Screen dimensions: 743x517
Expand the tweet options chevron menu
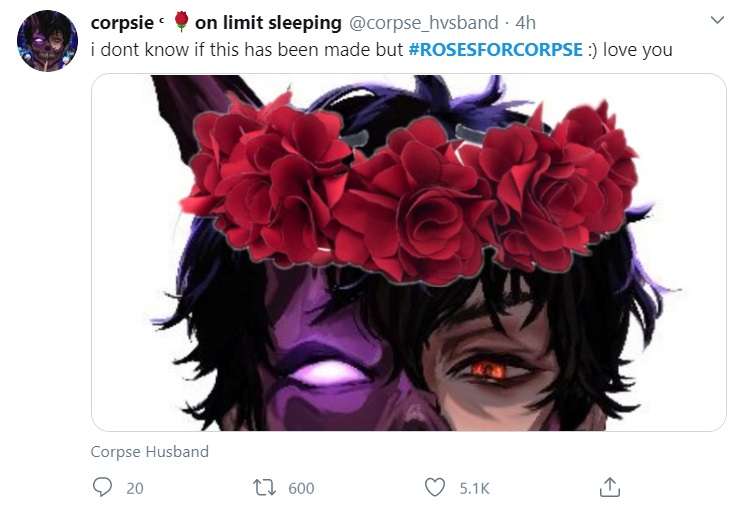point(716,20)
